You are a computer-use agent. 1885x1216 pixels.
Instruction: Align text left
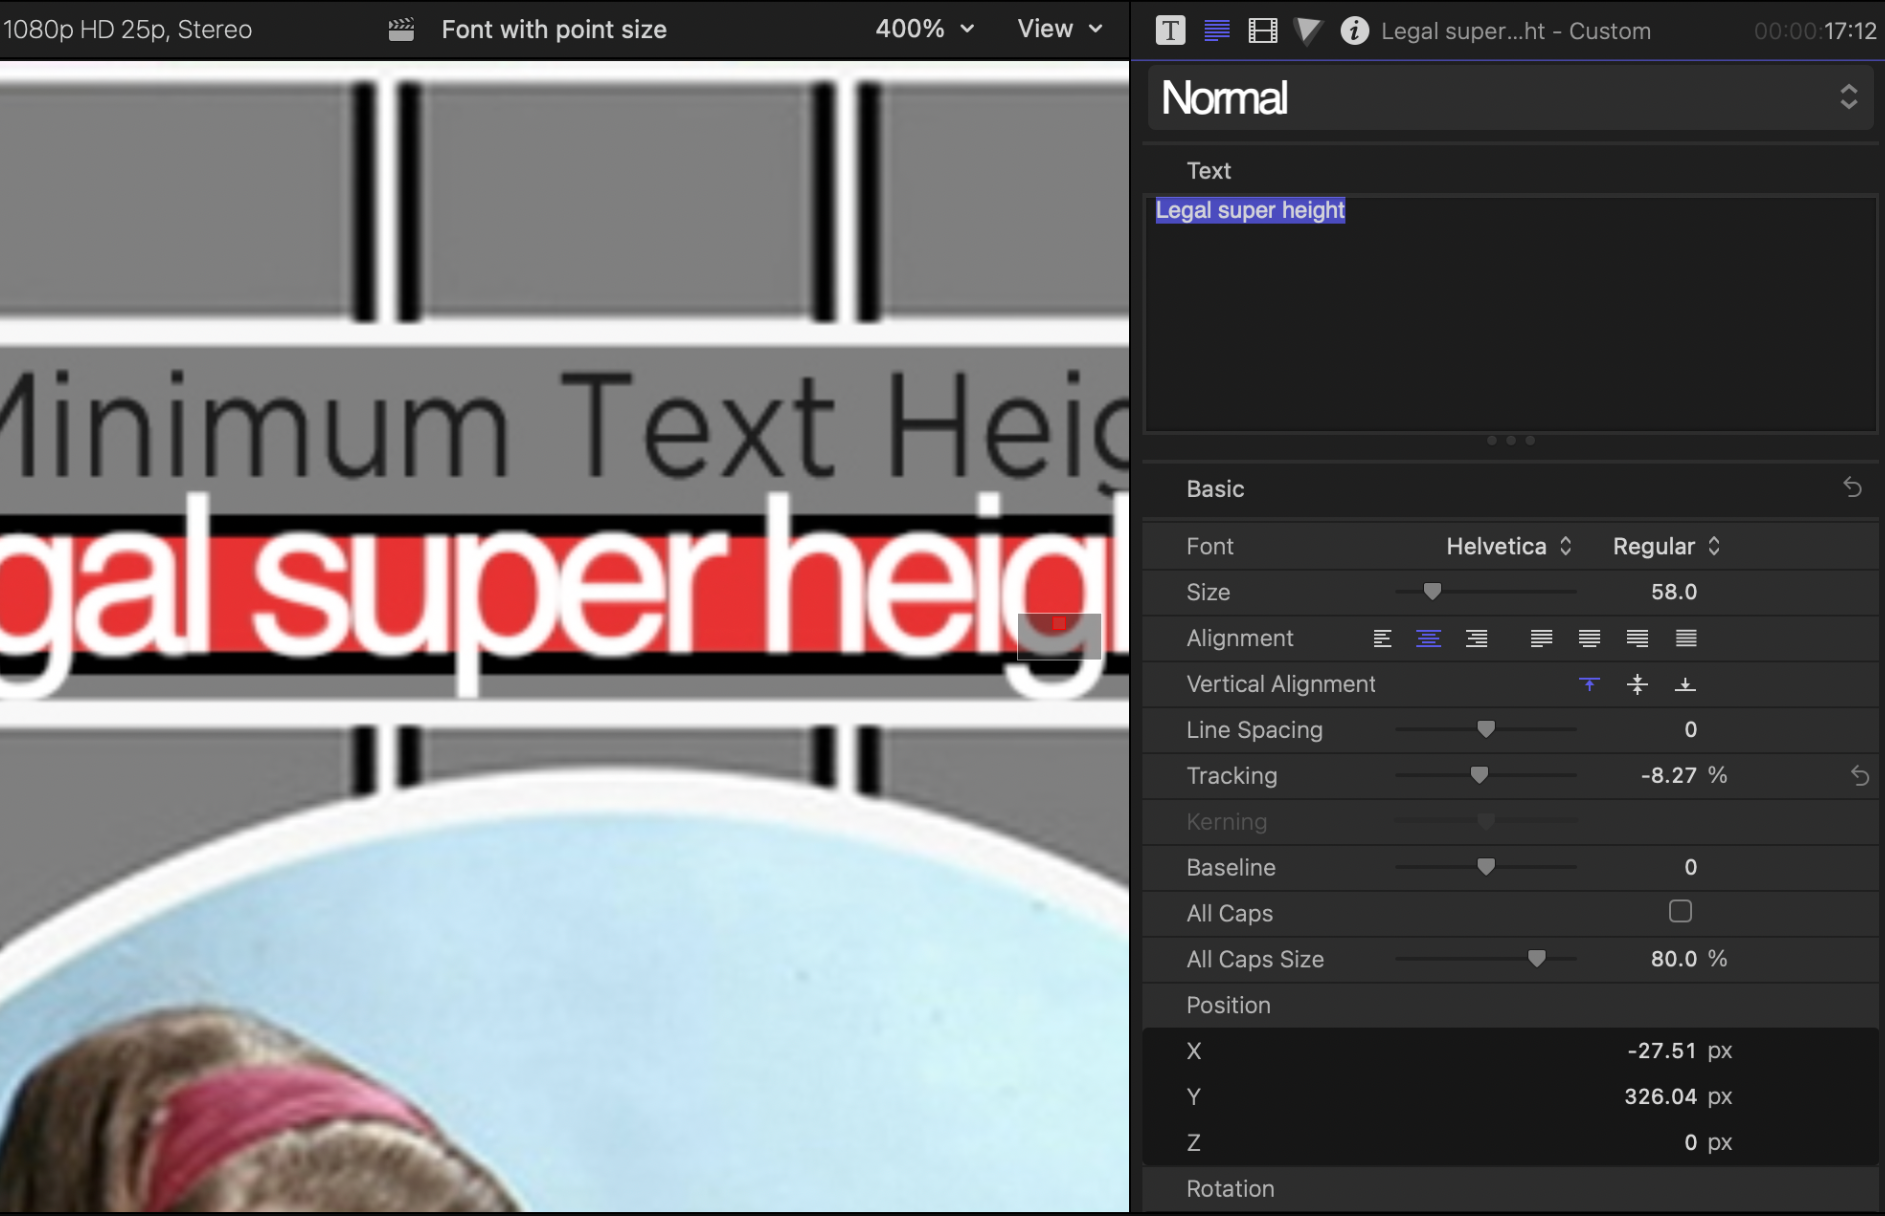1382,638
